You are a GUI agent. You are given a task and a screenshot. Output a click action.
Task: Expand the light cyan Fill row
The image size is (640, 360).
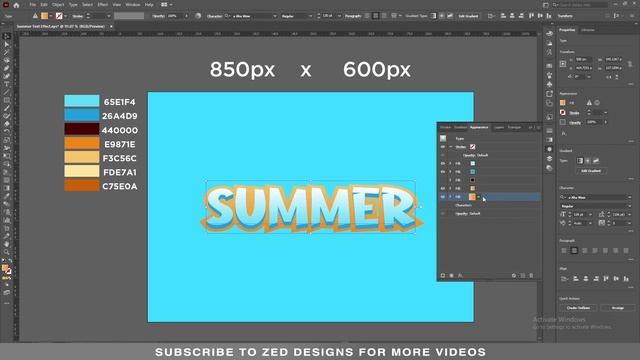(451, 163)
